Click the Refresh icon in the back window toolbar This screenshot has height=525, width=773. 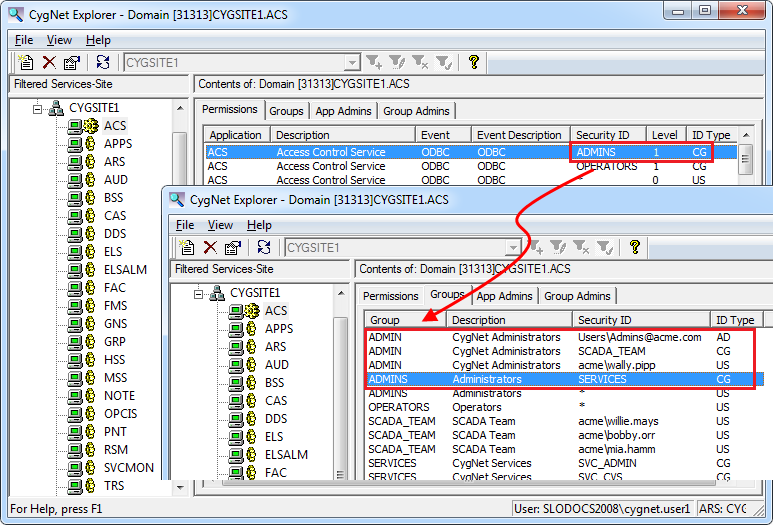103,62
